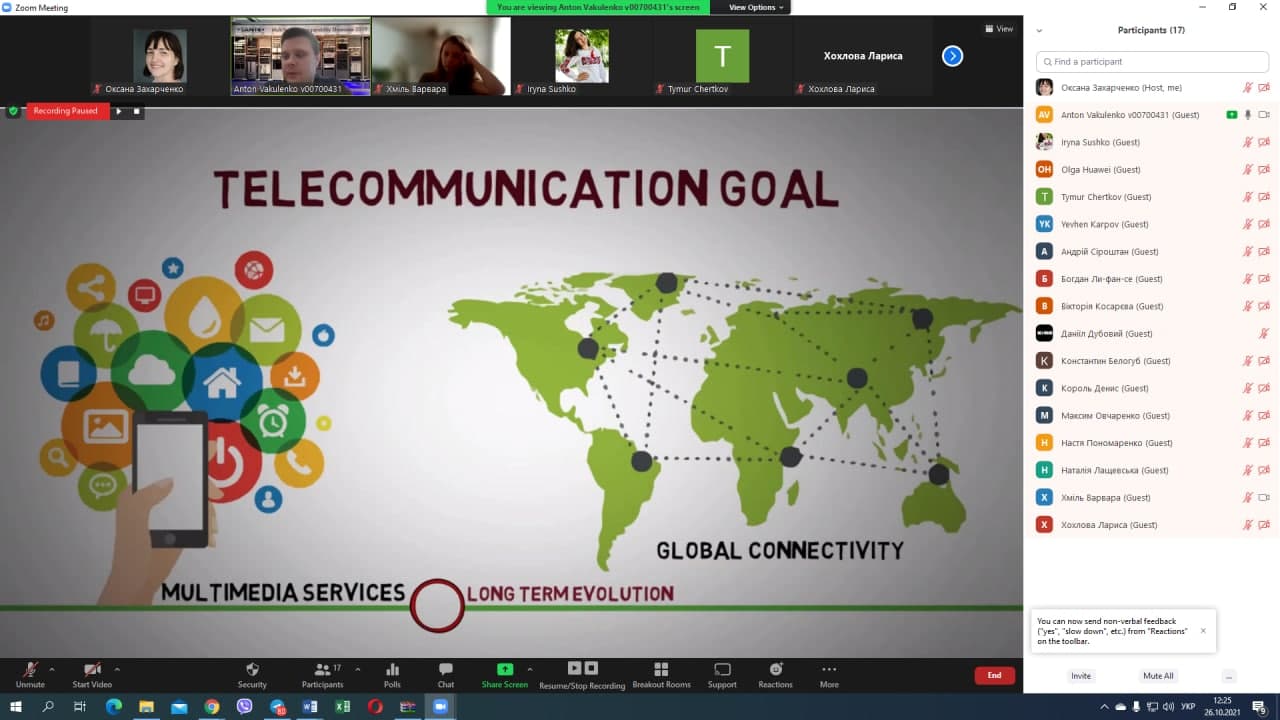
Task: Click next arrow to show more video thumbnails
Action: [x=952, y=56]
